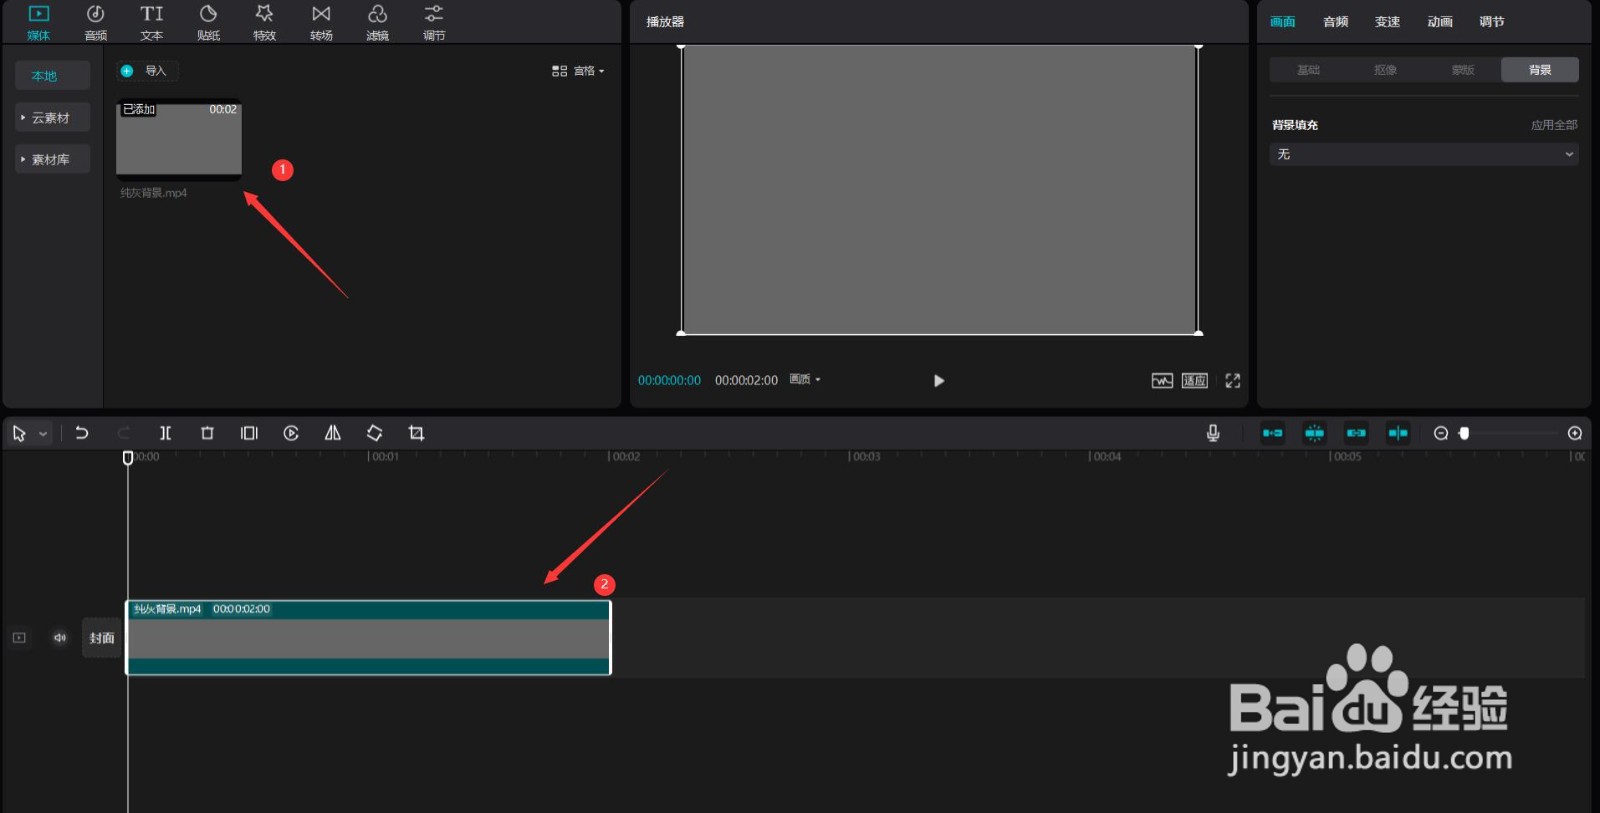Click the greyed redo arrow
Screen dimensions: 1600x813
coord(124,433)
